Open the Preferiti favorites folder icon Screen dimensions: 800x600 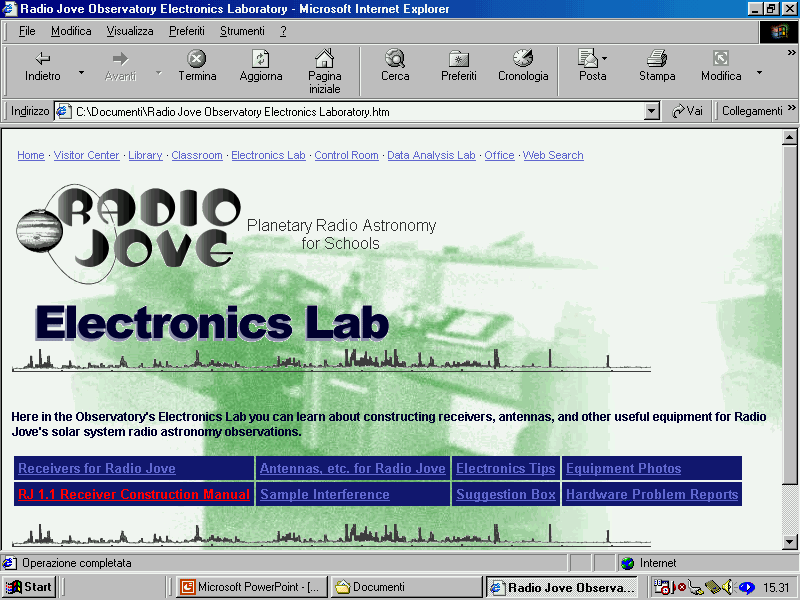click(x=458, y=59)
